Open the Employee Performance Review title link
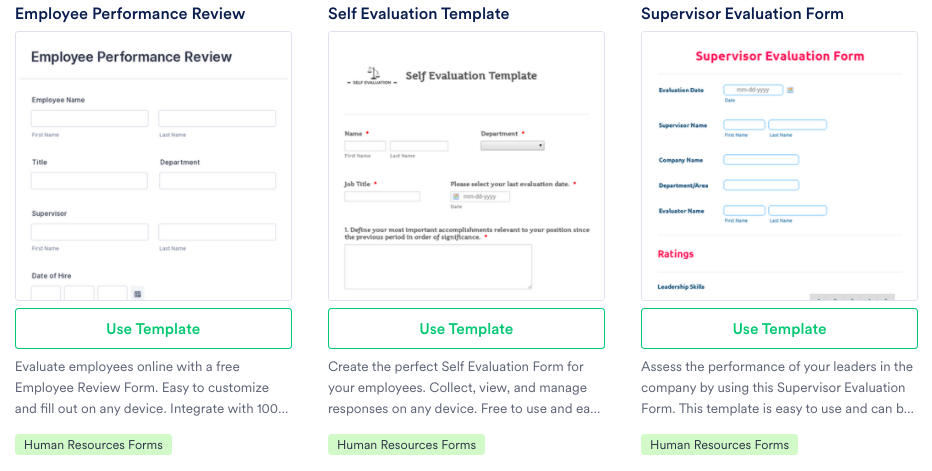Screen dimensions: 932x471 pos(130,14)
